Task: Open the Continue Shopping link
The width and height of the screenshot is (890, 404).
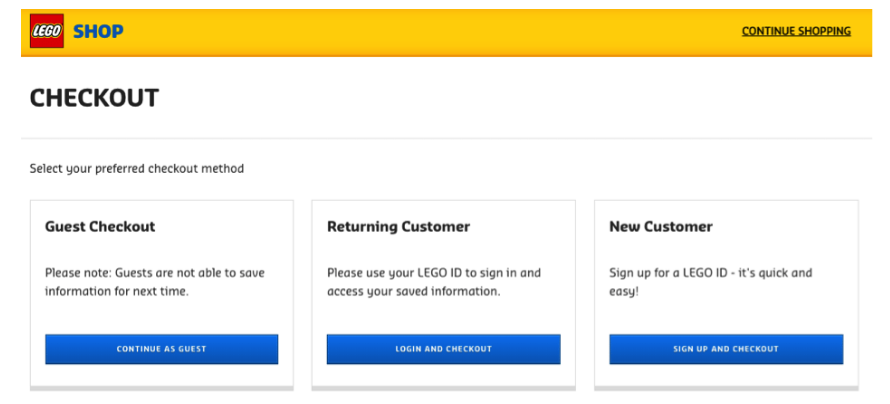Action: pos(796,31)
